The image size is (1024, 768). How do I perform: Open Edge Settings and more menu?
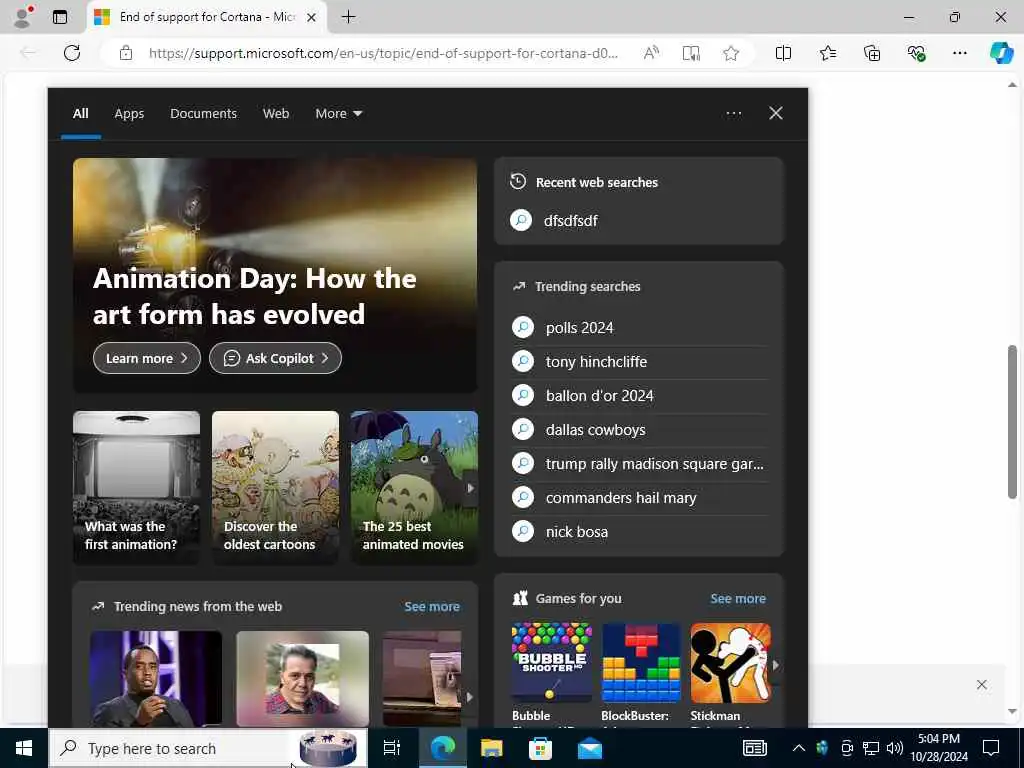point(959,53)
